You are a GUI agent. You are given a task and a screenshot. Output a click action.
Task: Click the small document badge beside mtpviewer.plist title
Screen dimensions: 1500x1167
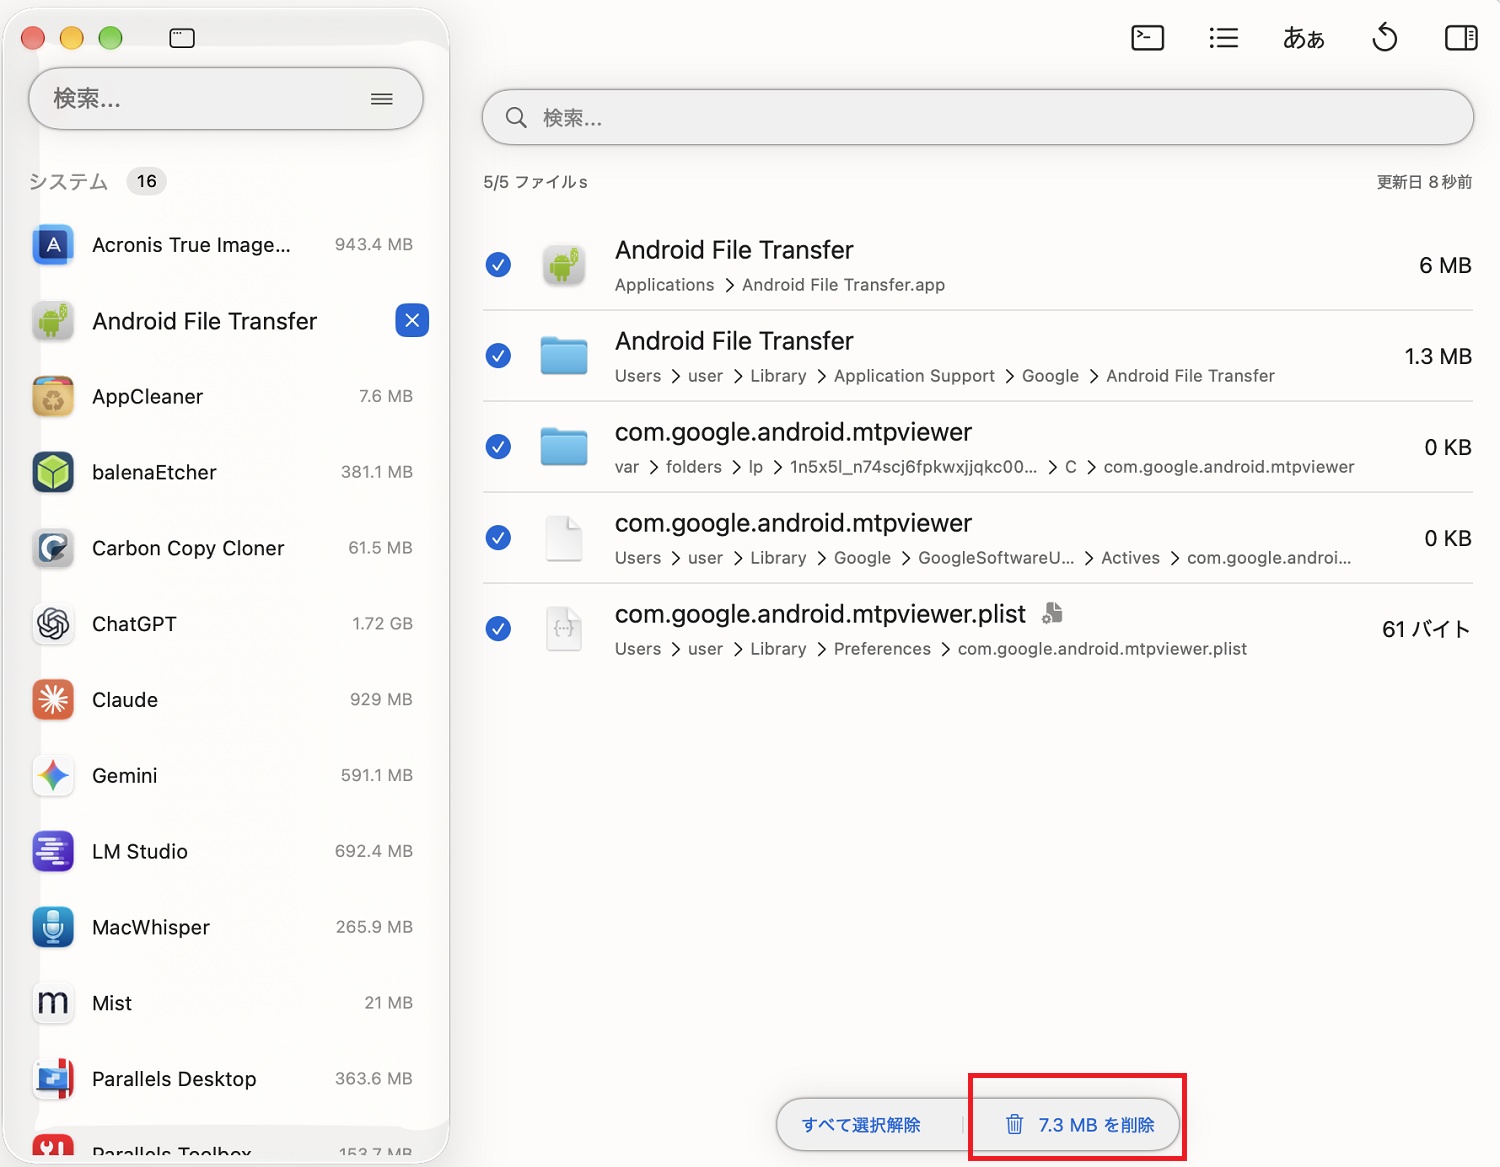(1052, 613)
